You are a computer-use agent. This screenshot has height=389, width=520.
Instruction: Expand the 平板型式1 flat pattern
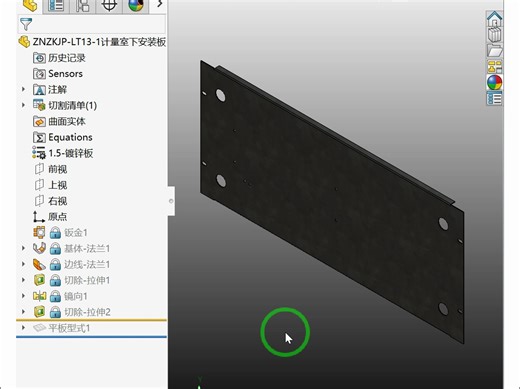click(23, 328)
